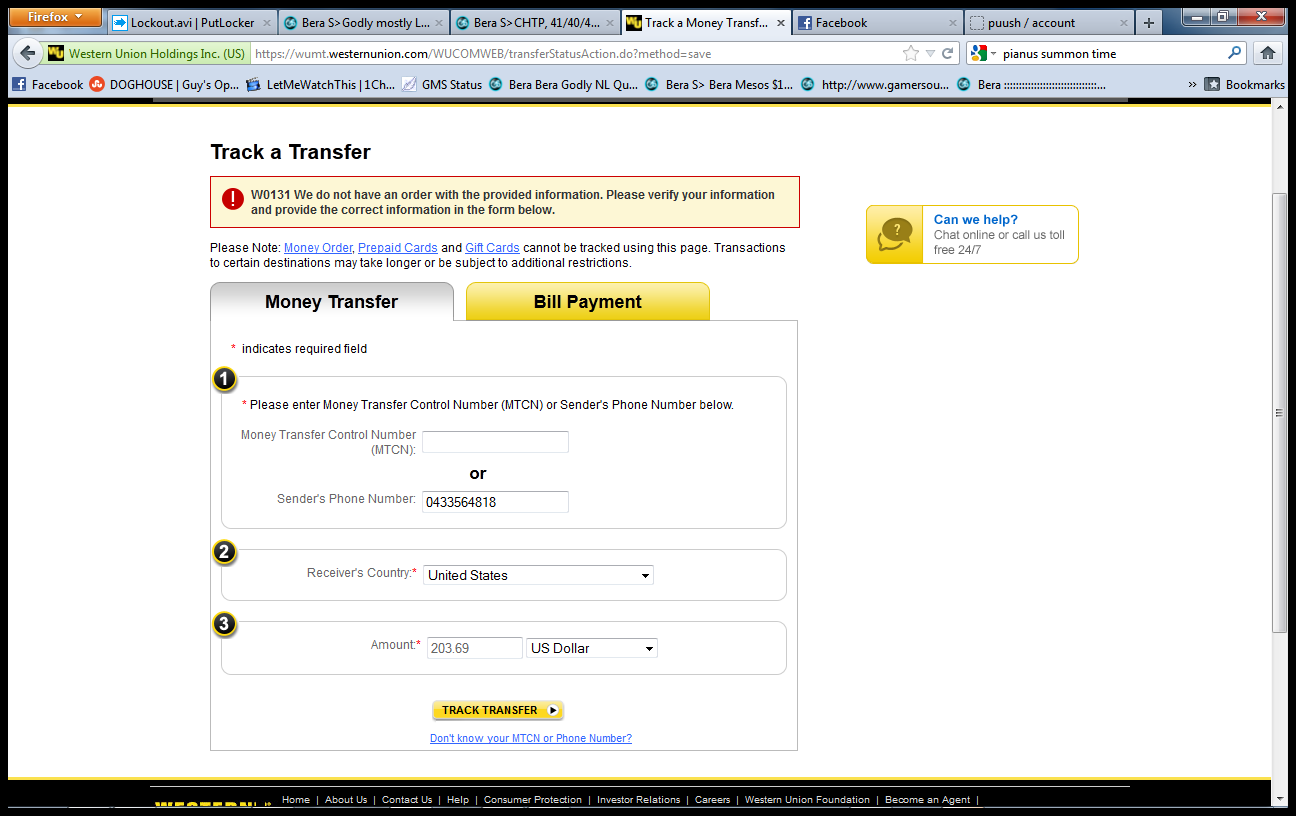
Task: Open the address bar history dropdown arrow
Action: point(930,53)
